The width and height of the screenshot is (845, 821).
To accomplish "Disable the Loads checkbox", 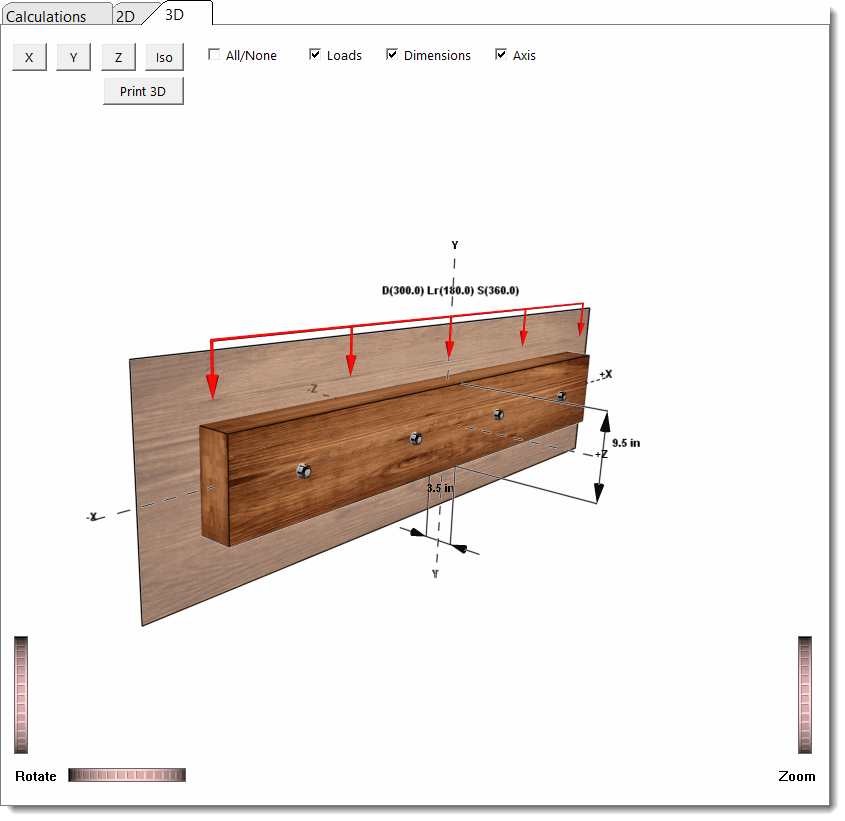I will click(x=315, y=55).
